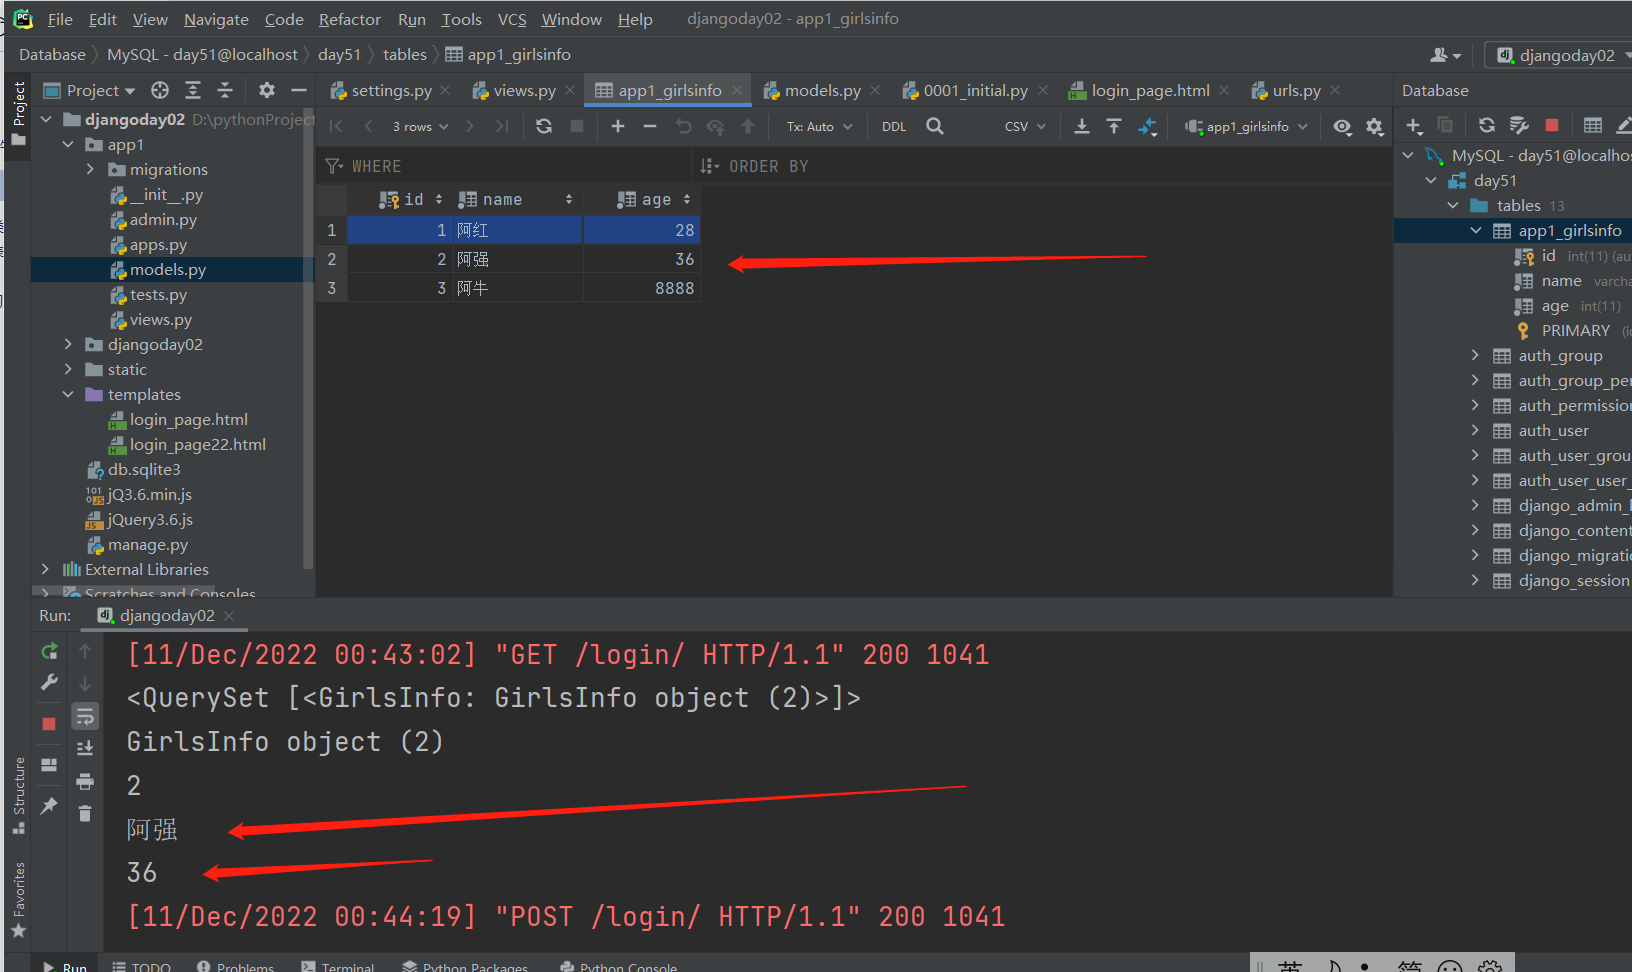Open the rows-per-page '3 rows' dropdown

[x=421, y=127]
